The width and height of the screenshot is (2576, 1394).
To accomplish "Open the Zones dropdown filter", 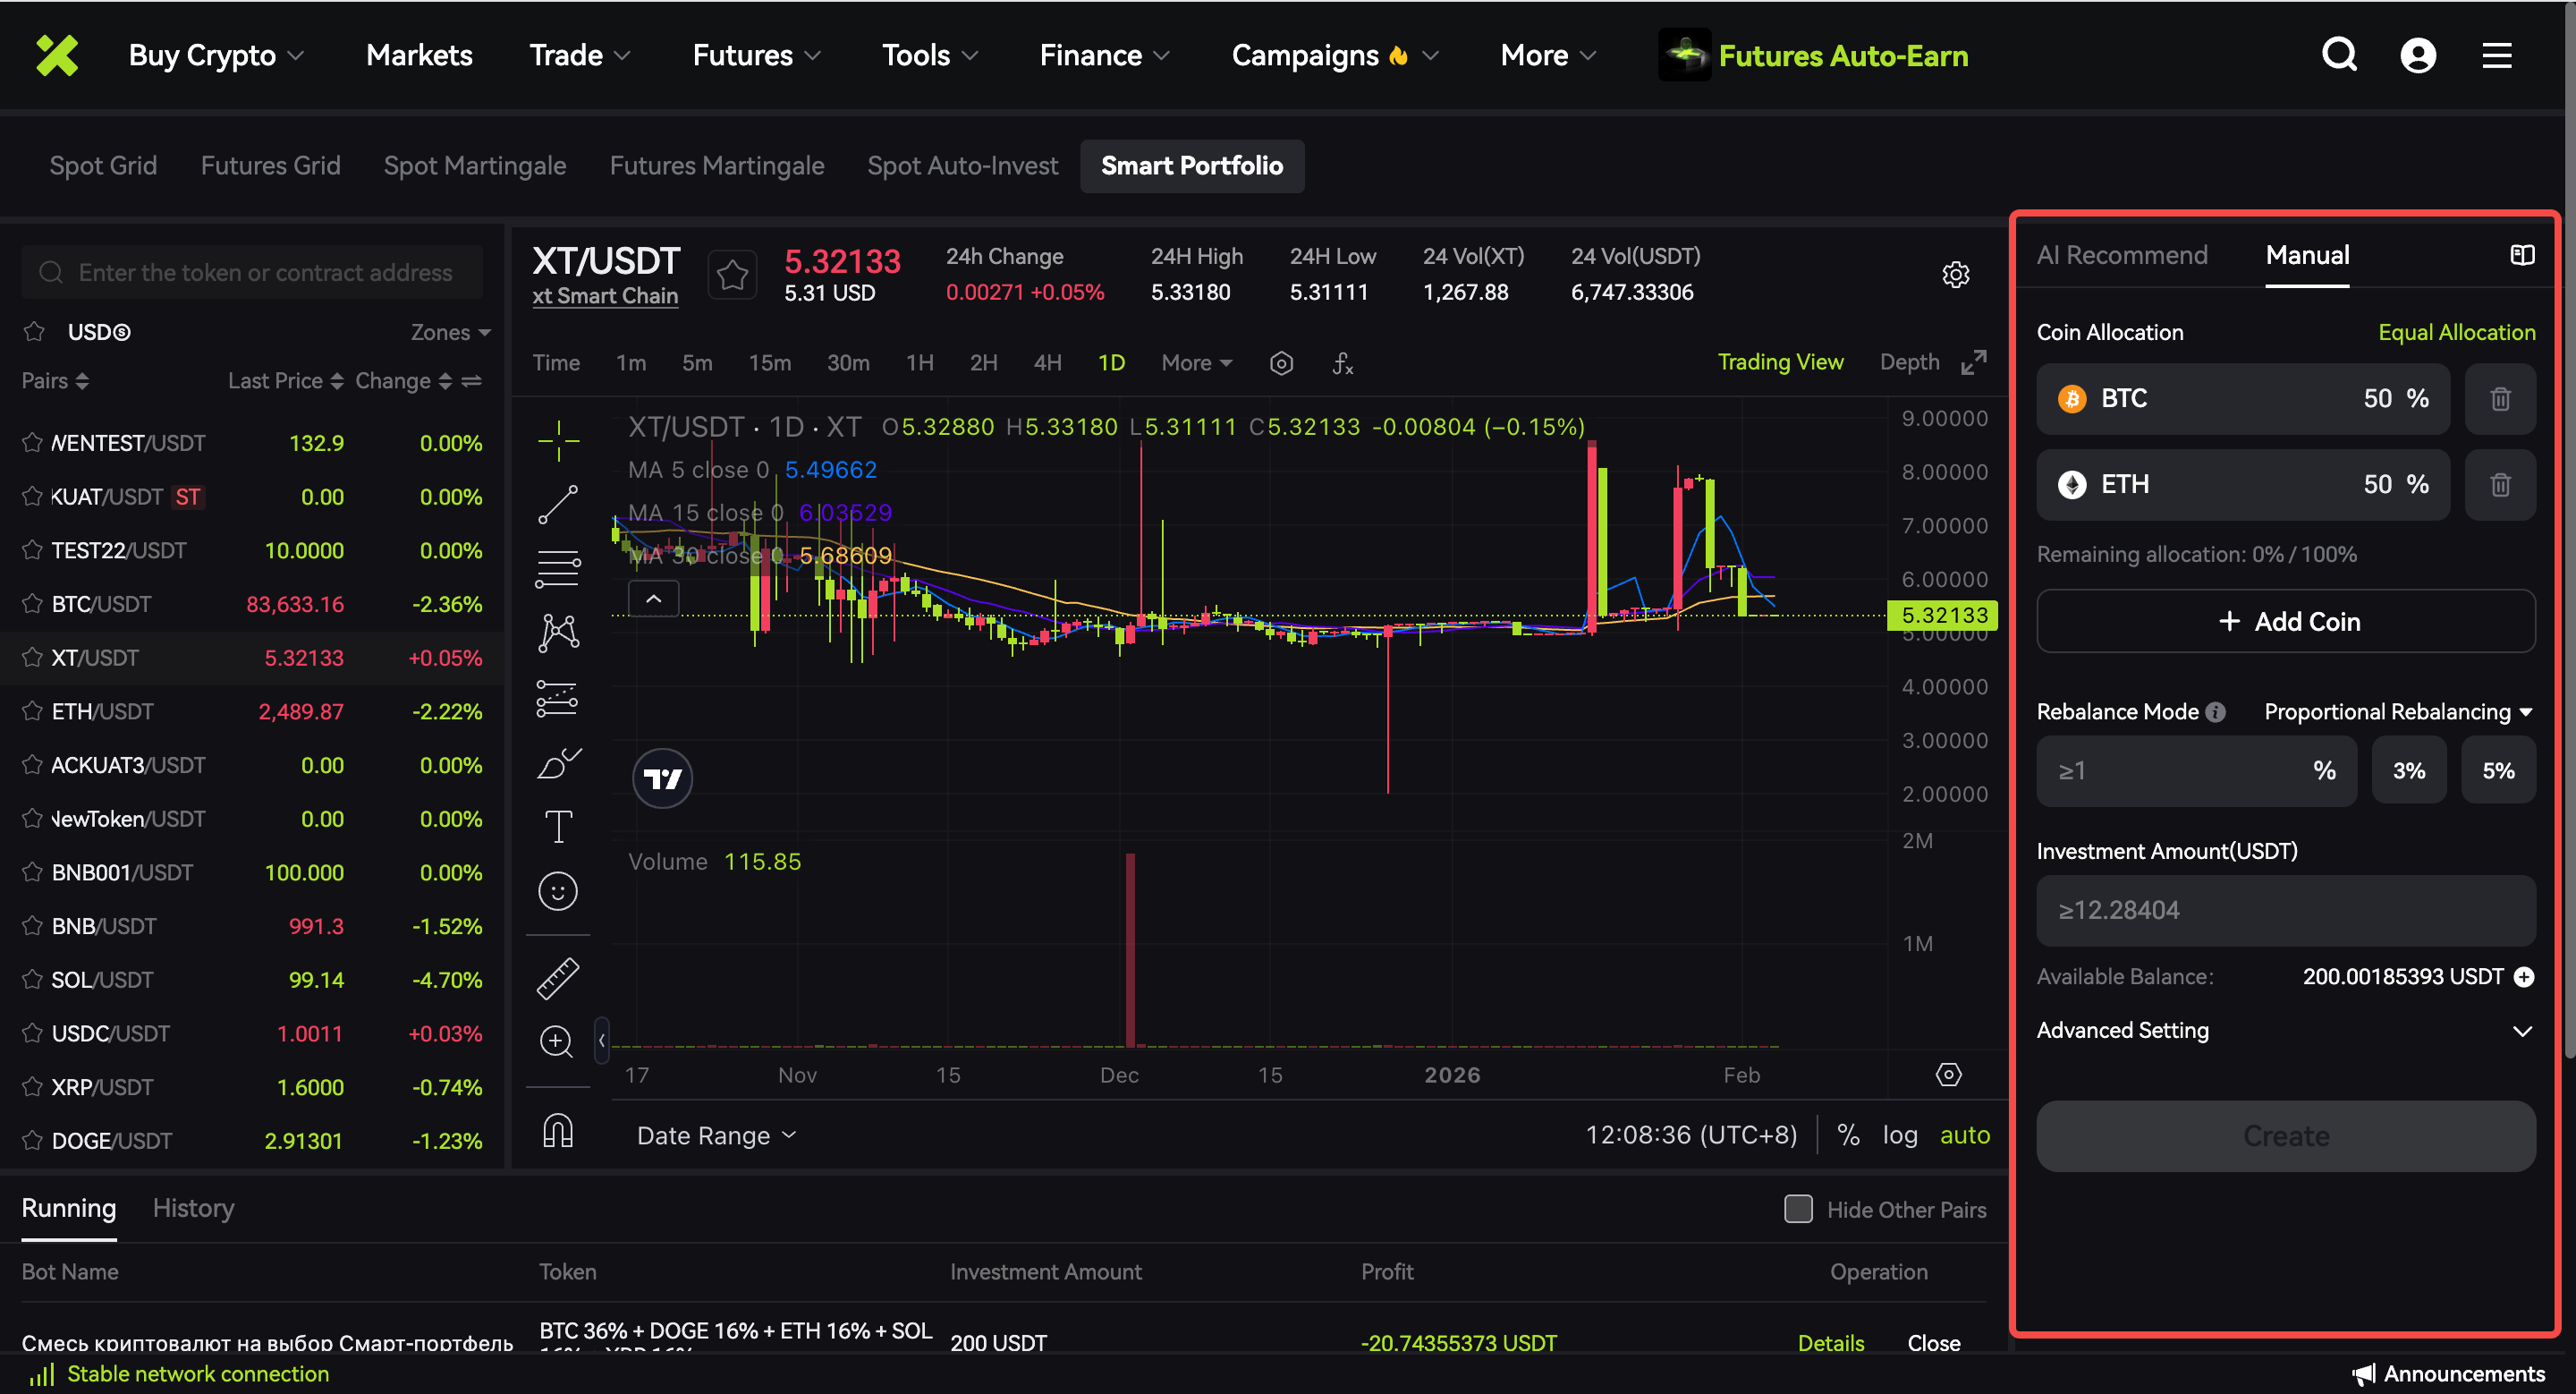I will [x=450, y=332].
